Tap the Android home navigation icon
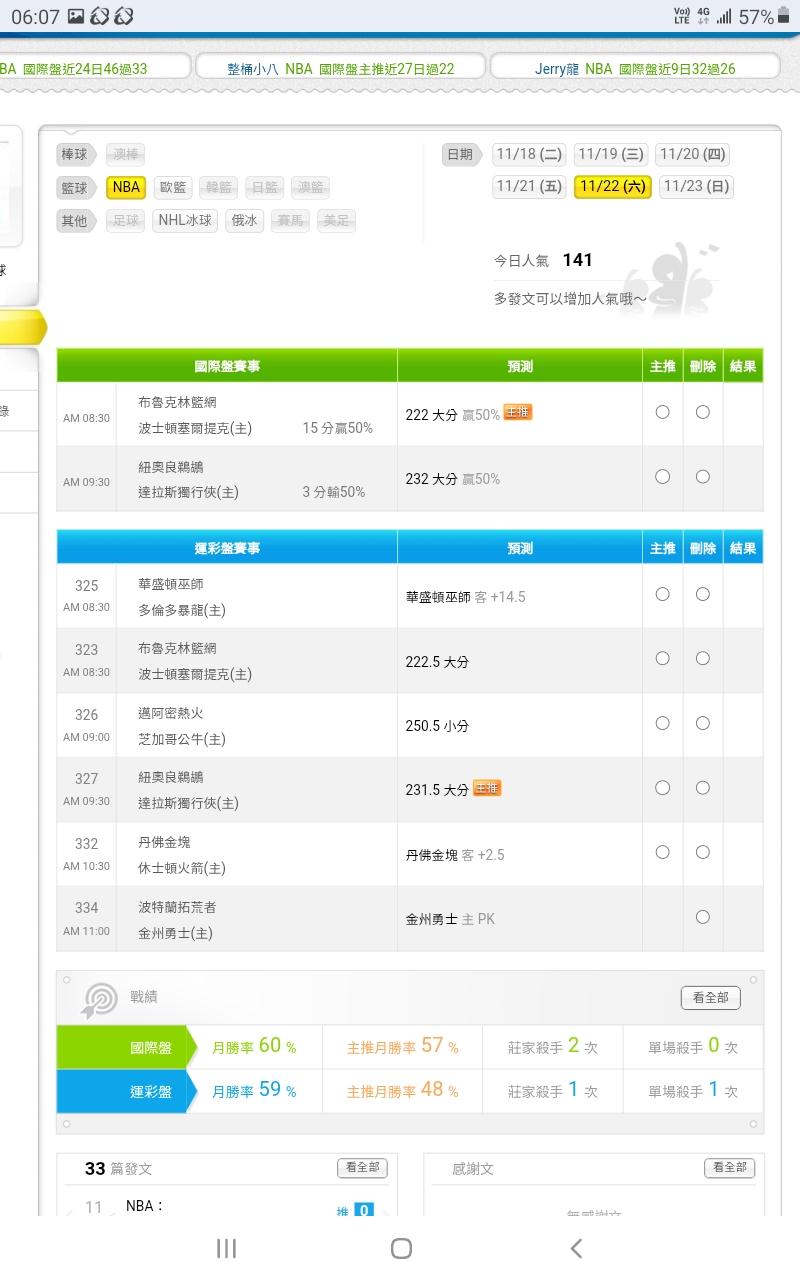Screen dimensions: 800x1280 click(x=401, y=1247)
